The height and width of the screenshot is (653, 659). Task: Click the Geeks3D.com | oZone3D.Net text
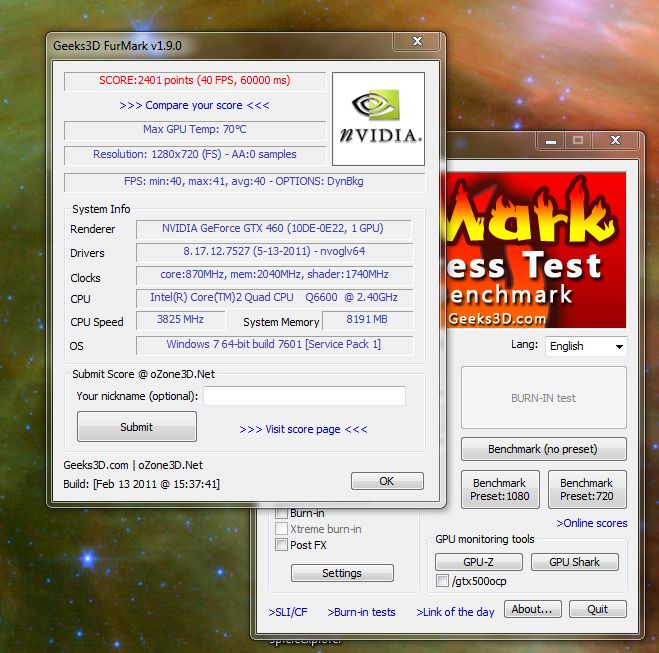click(x=133, y=465)
